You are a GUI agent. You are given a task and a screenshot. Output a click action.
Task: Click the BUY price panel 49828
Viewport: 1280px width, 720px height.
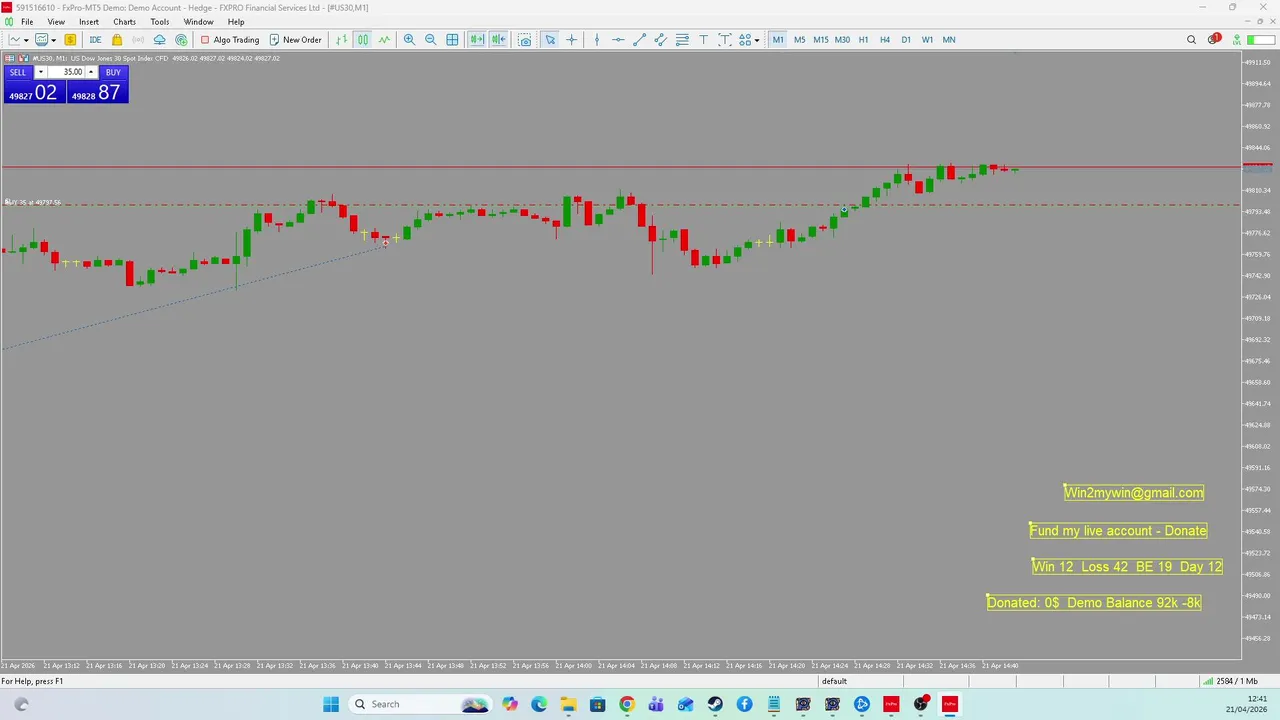tap(98, 93)
